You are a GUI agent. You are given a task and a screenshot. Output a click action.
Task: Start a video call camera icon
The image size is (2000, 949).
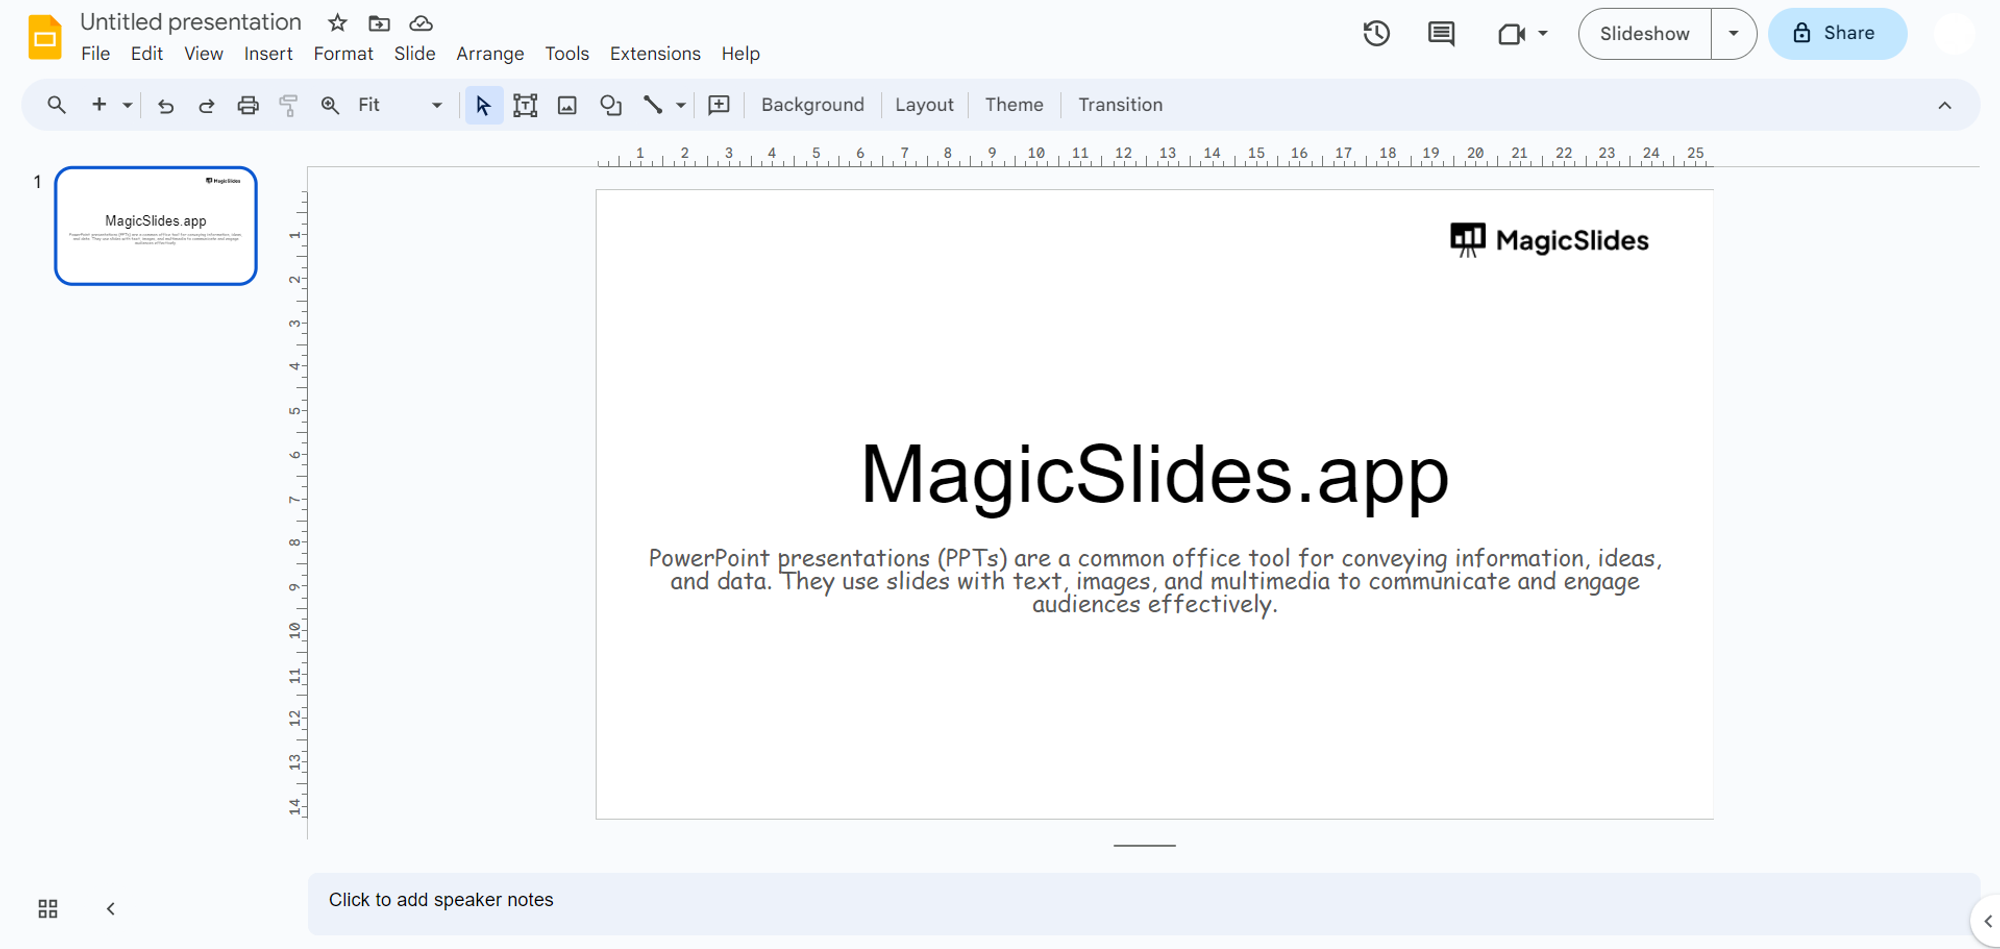click(x=1511, y=34)
